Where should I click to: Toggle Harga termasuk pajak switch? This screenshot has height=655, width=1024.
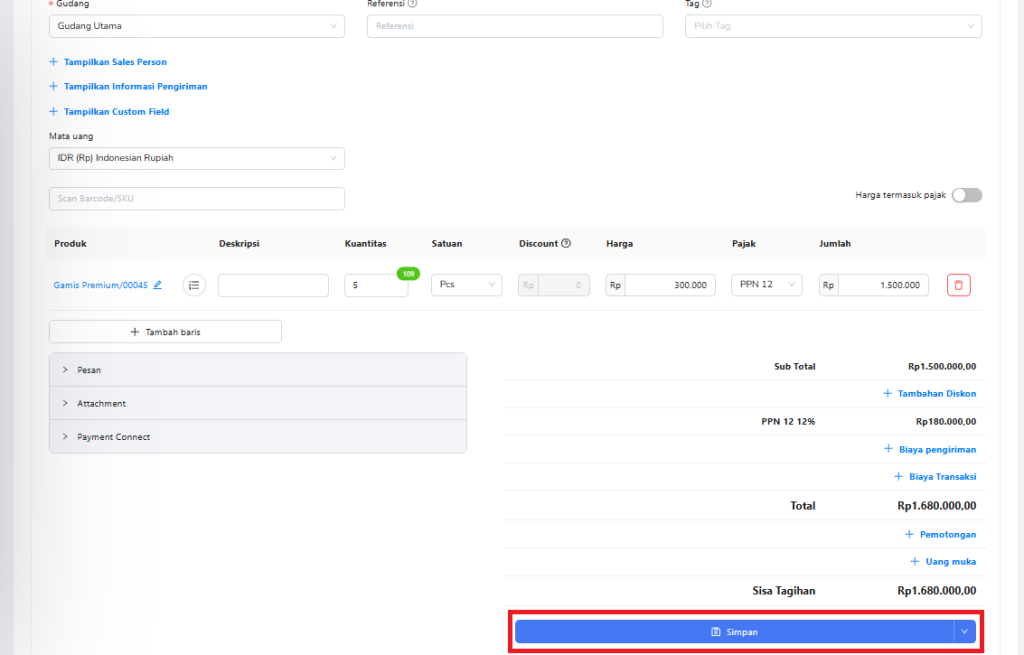(x=967, y=195)
